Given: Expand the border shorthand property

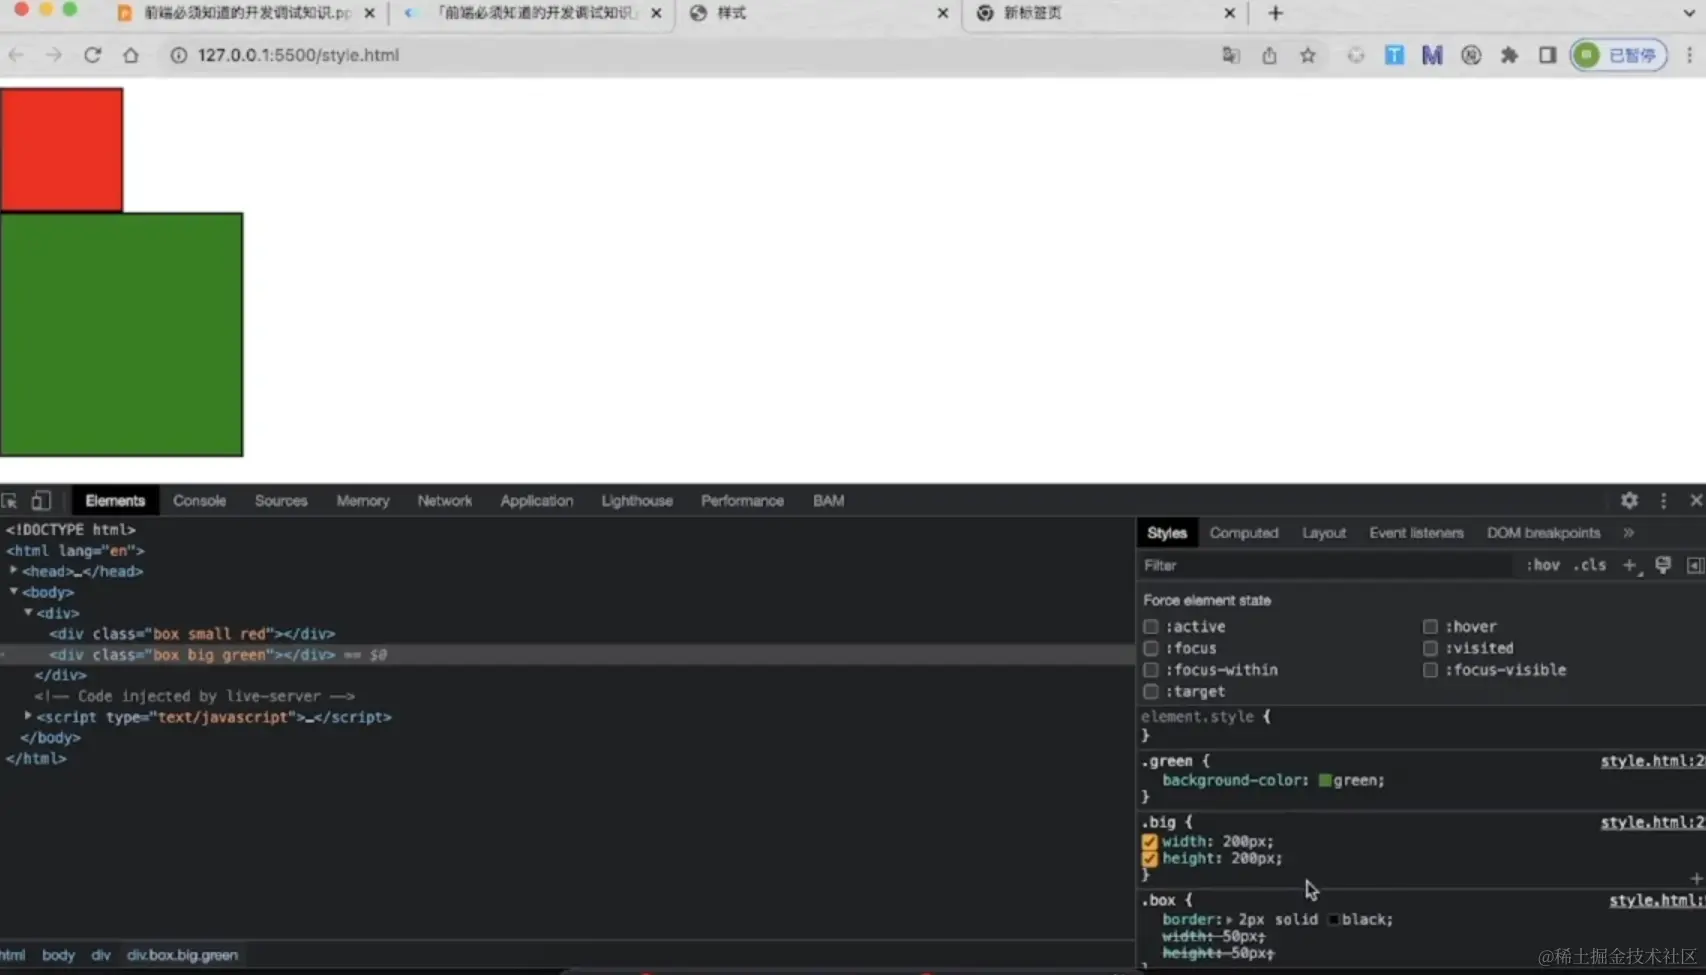Looking at the screenshot, I should pos(1229,920).
